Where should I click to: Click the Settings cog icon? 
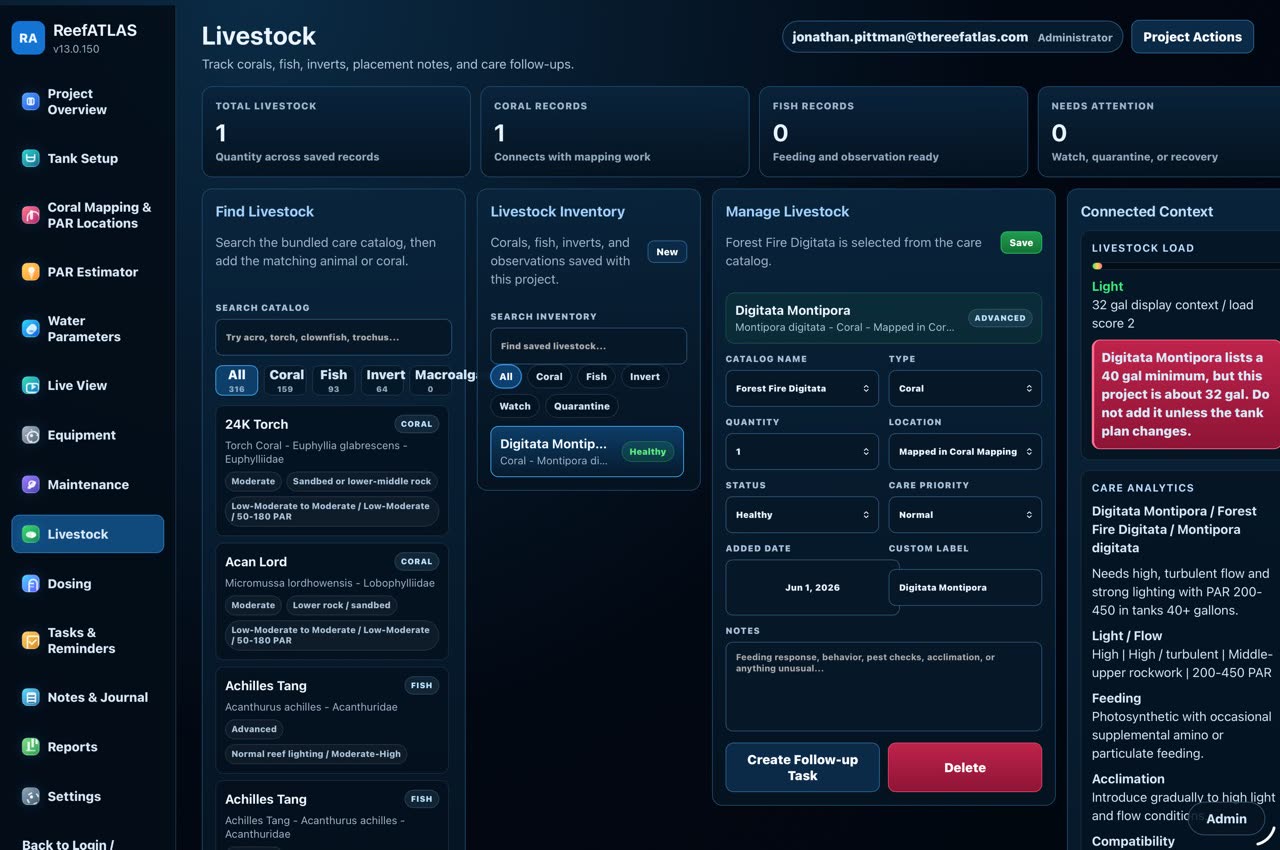point(31,796)
